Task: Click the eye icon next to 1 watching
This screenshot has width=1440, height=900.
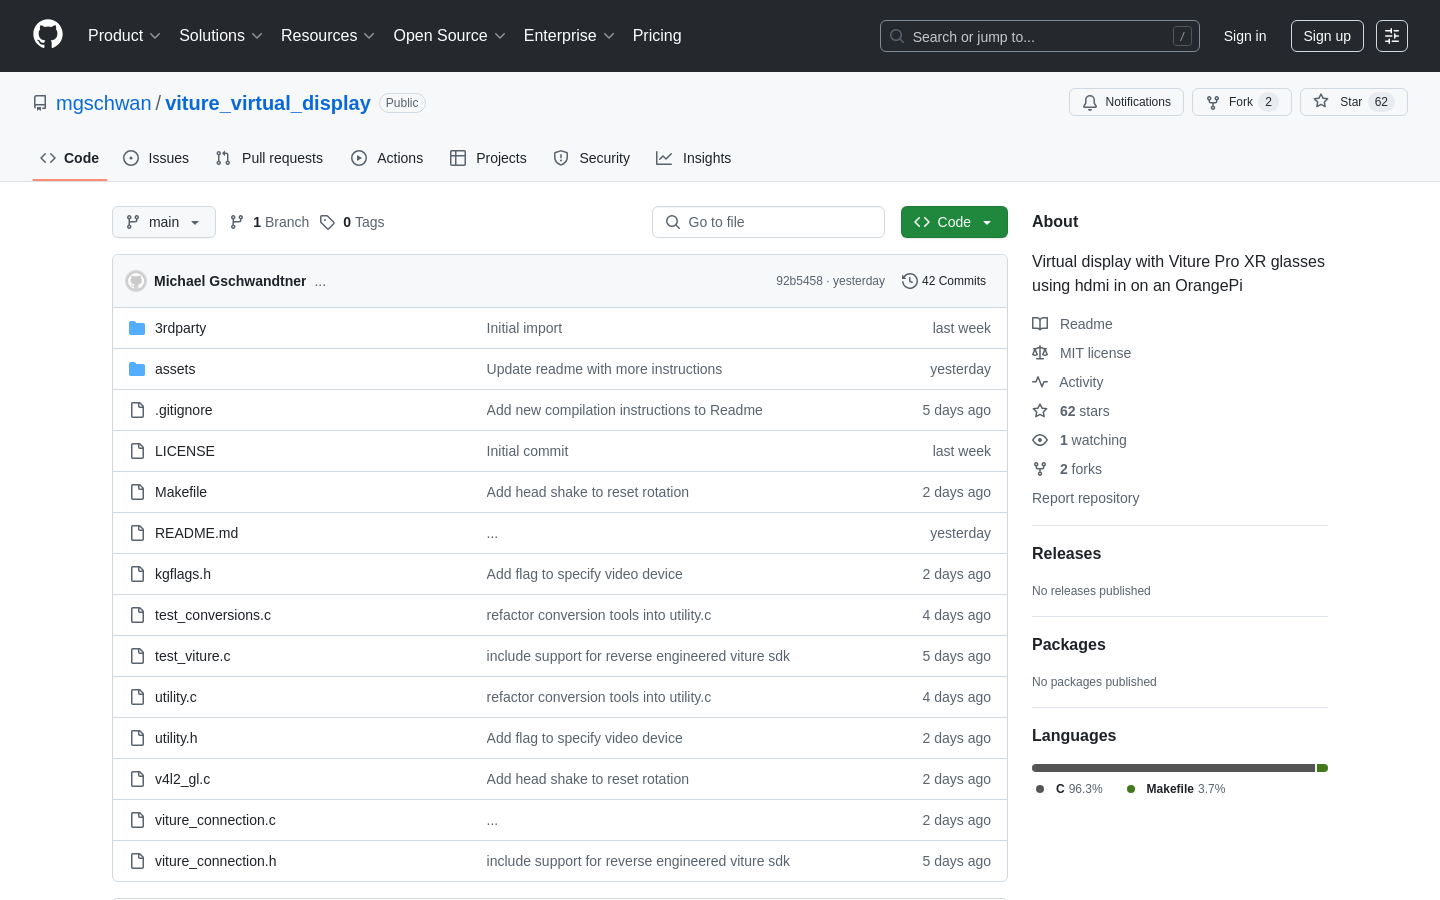Action: pyautogui.click(x=1040, y=440)
